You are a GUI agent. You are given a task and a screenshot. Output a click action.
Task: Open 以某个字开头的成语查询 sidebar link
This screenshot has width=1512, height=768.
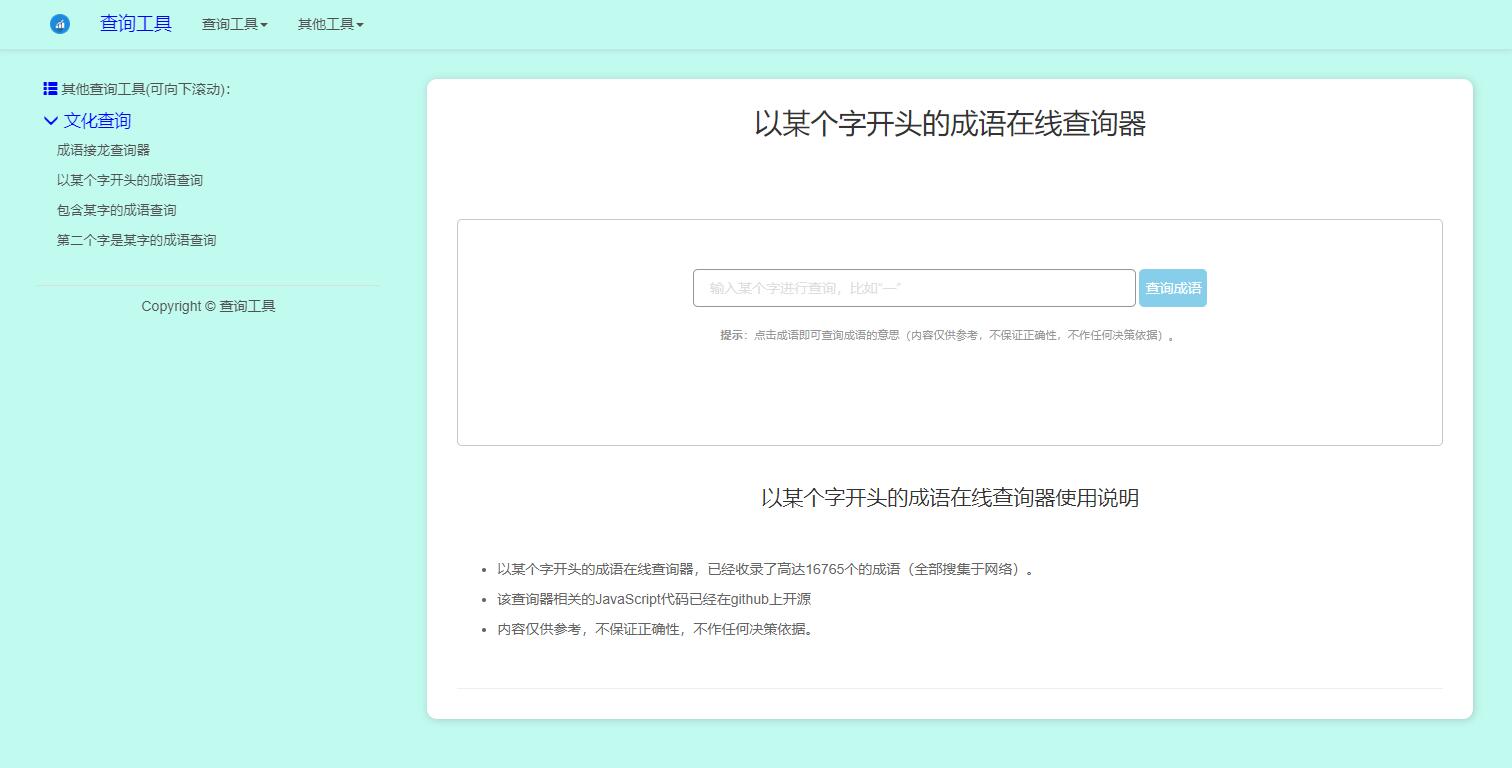pyautogui.click(x=130, y=180)
